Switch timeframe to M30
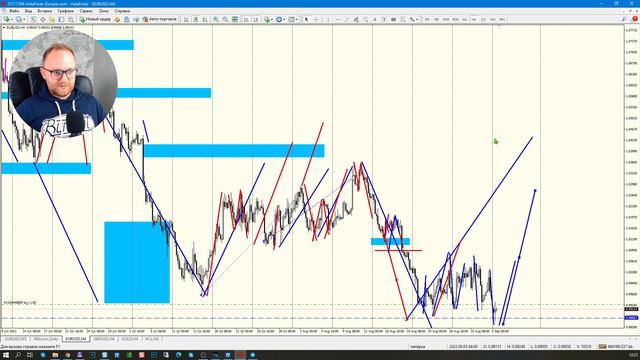The width and height of the screenshot is (640, 360). tap(455, 19)
